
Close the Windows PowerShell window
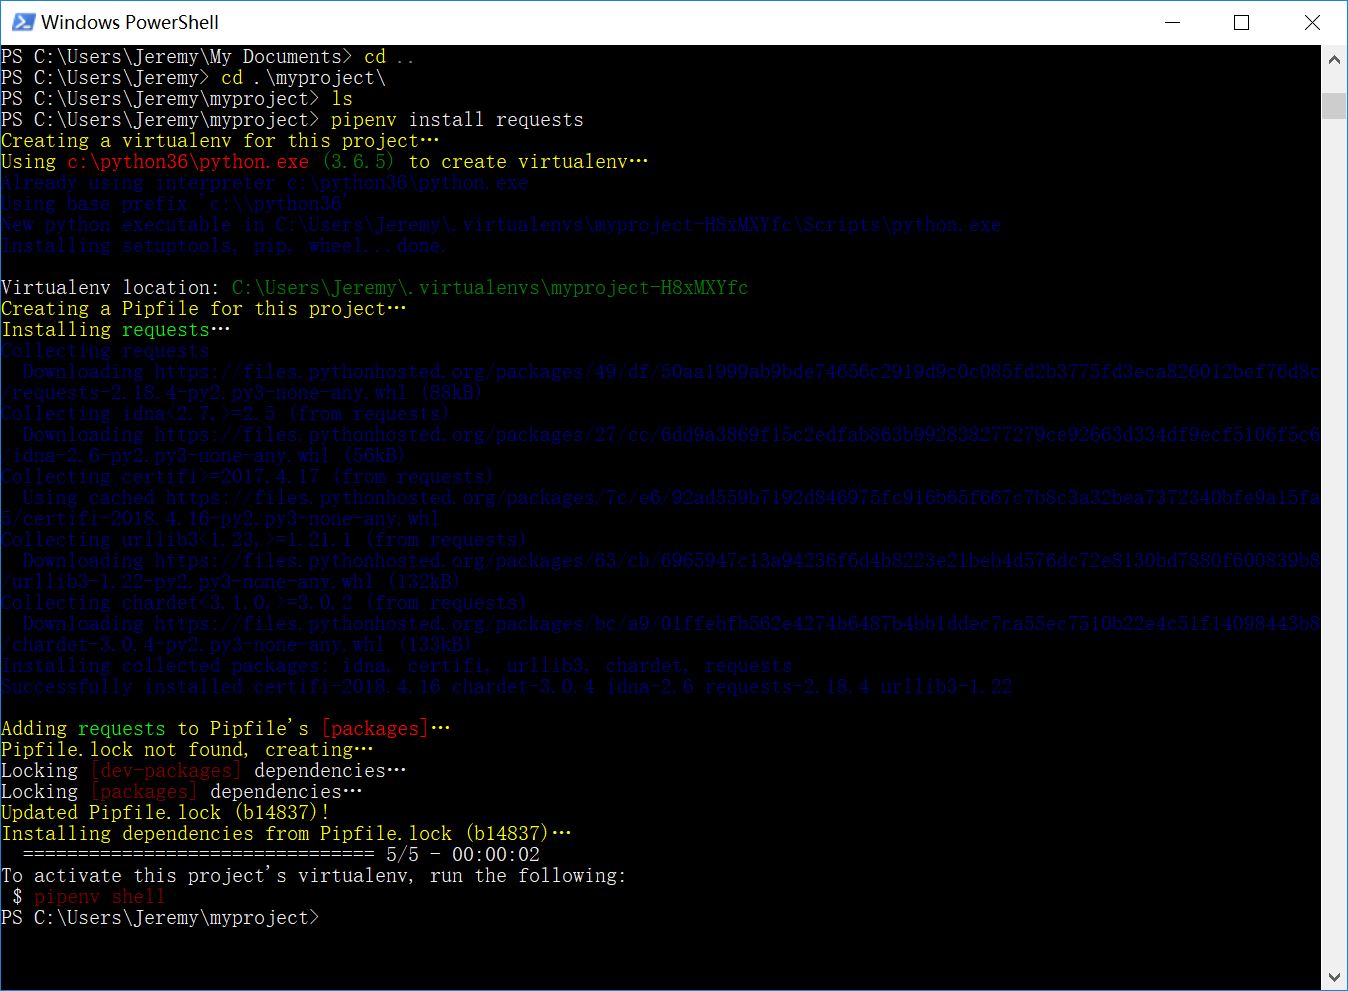pyautogui.click(x=1312, y=22)
